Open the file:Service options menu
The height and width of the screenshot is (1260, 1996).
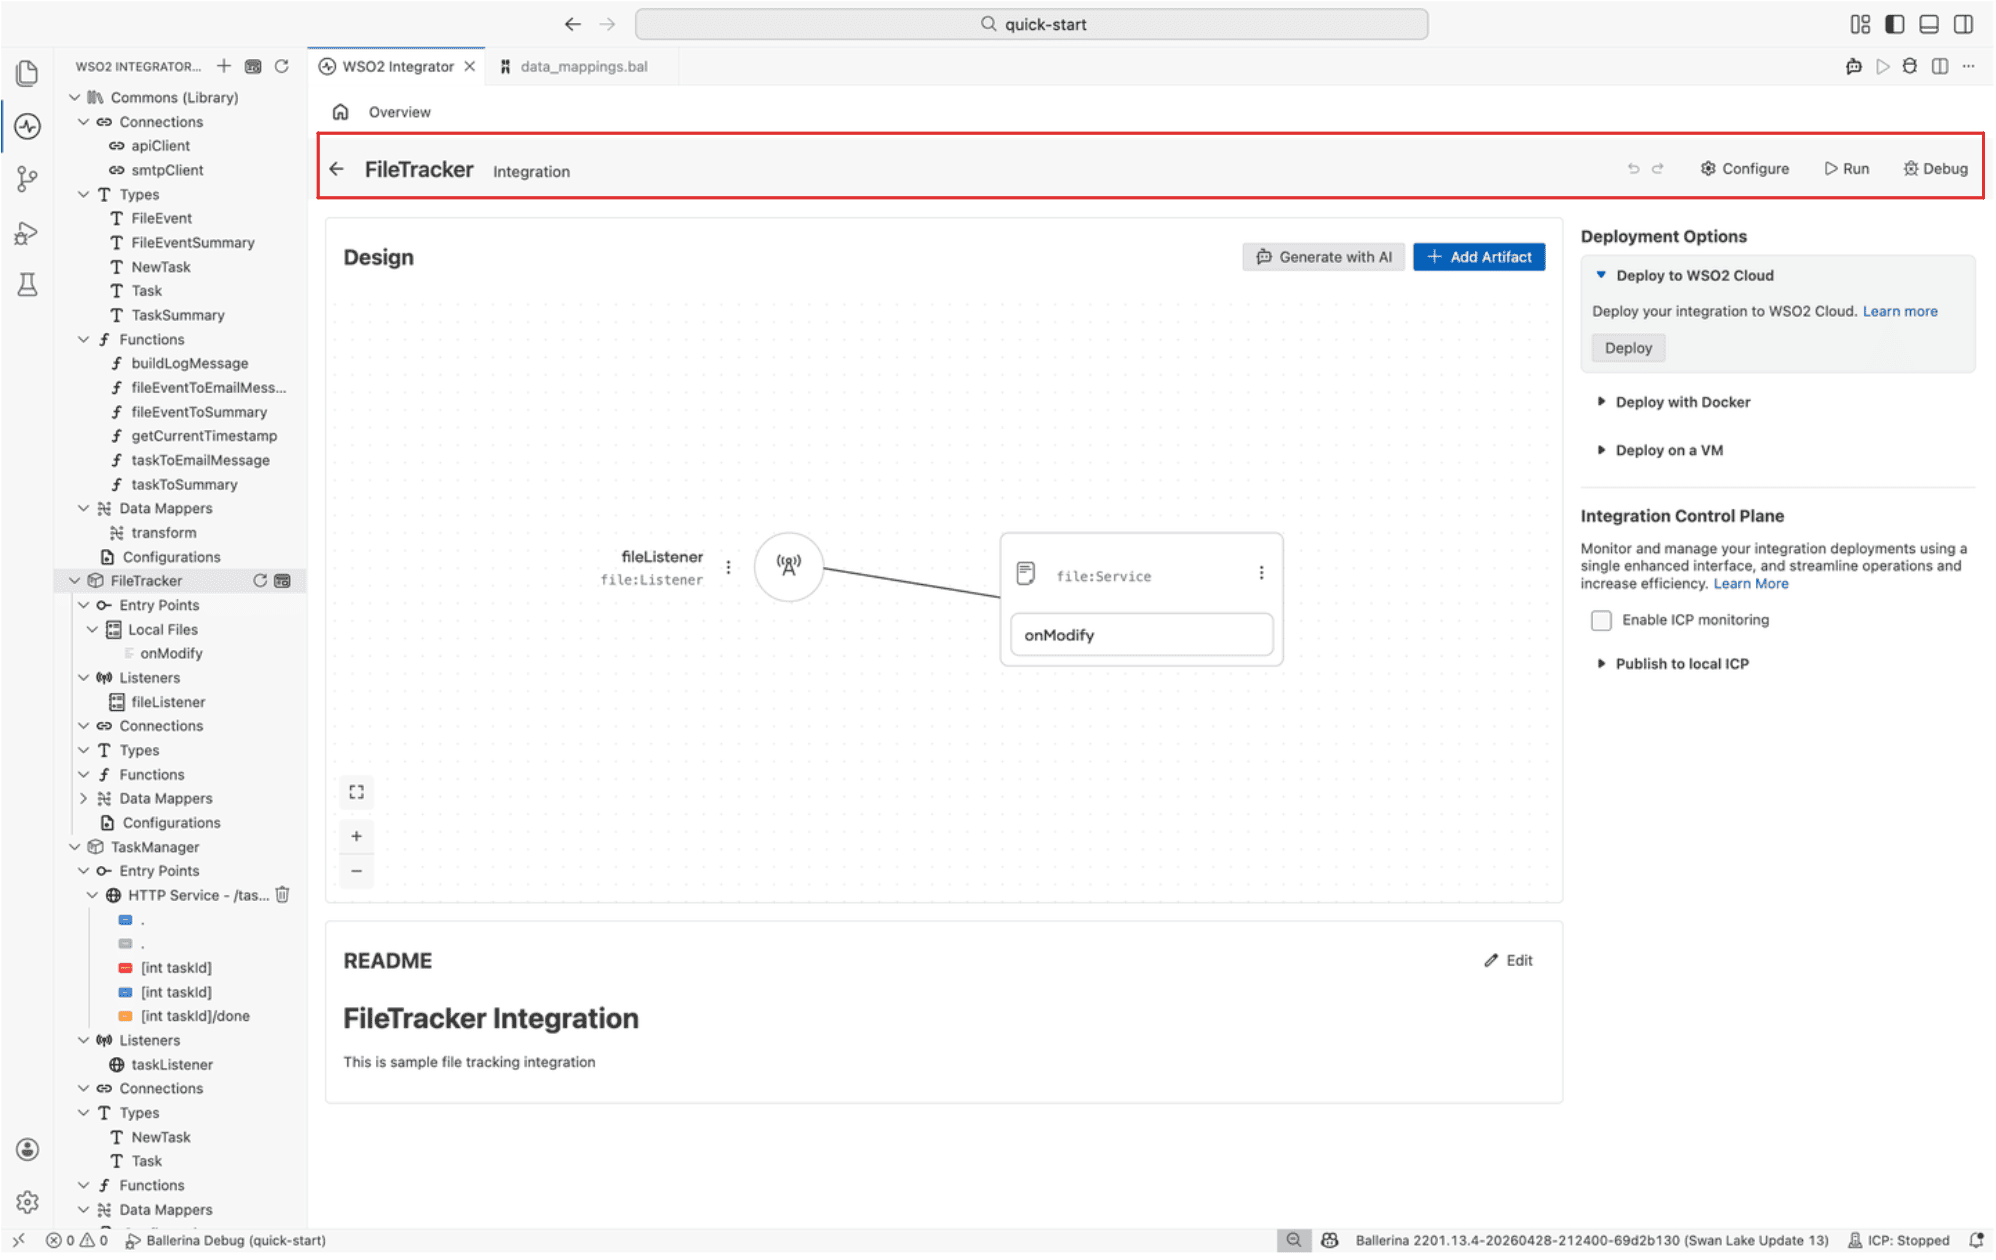coord(1261,573)
